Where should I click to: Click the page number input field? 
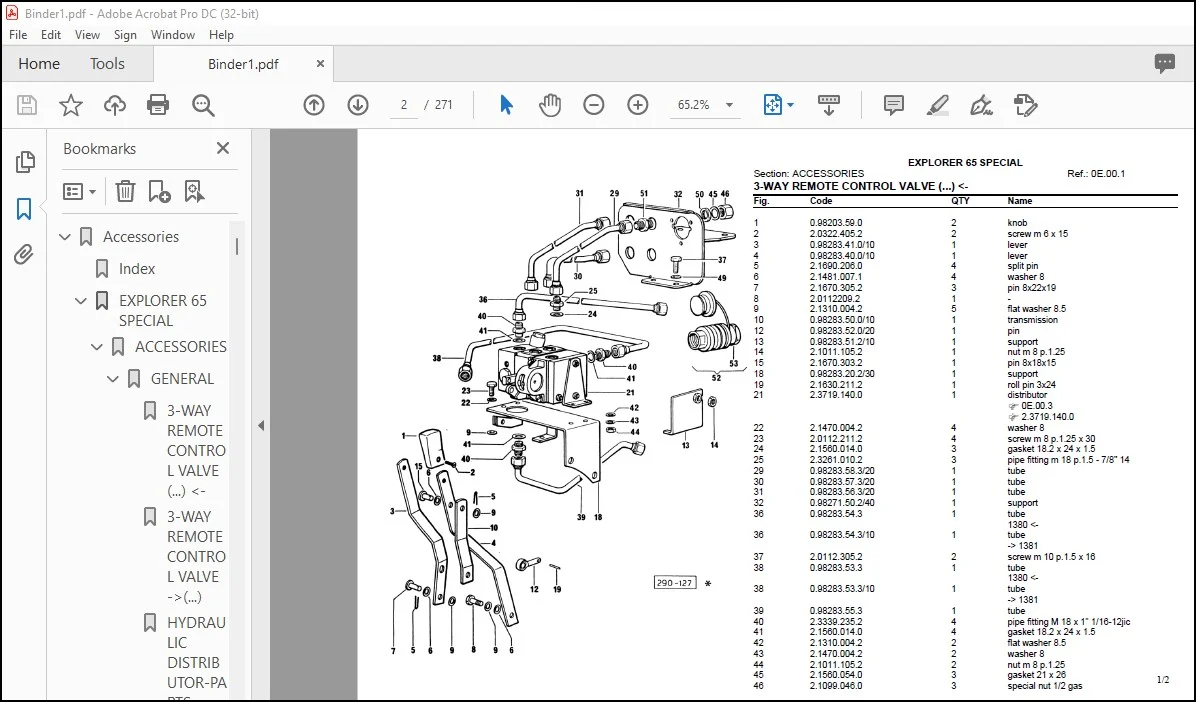tap(403, 105)
